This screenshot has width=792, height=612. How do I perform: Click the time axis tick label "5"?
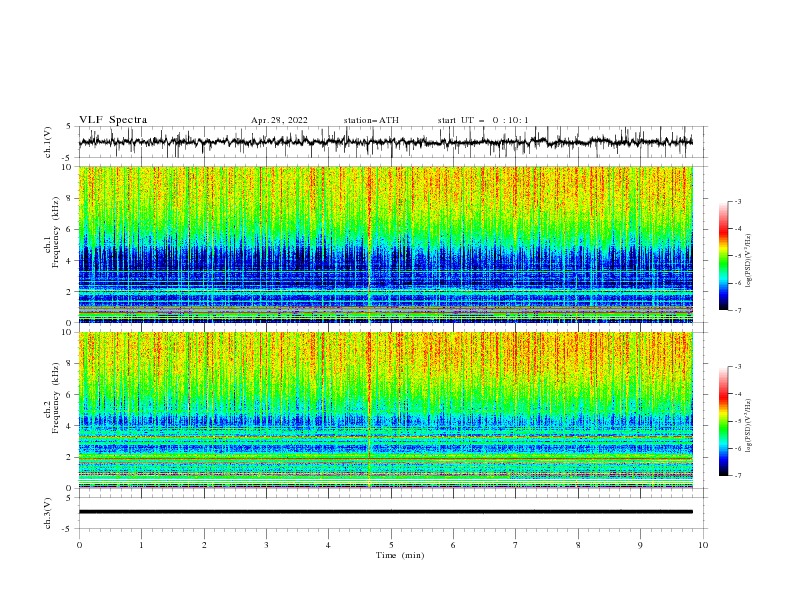point(391,545)
